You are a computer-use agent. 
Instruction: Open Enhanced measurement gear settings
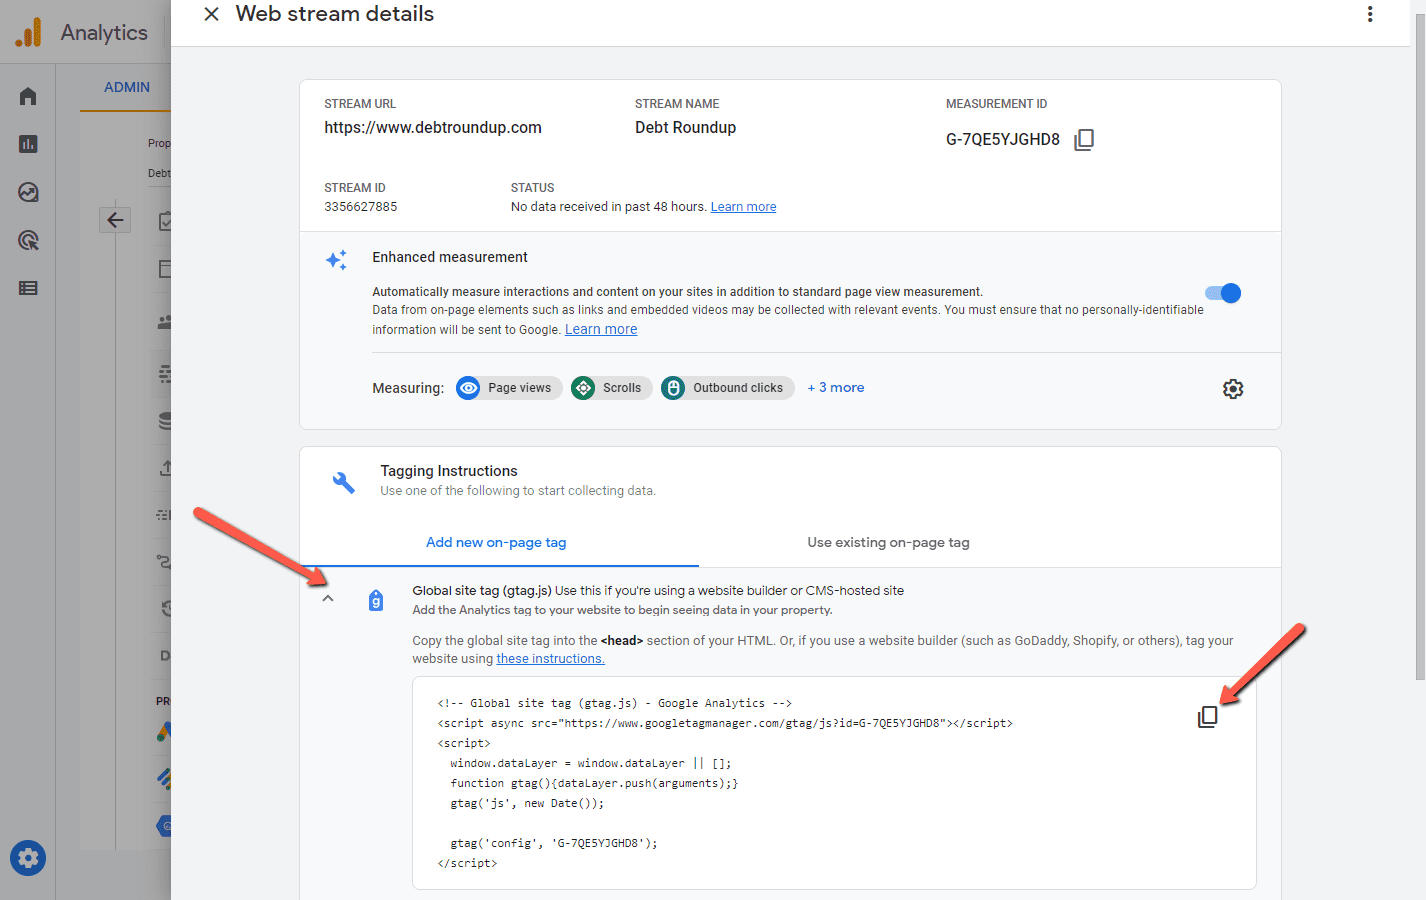point(1233,389)
